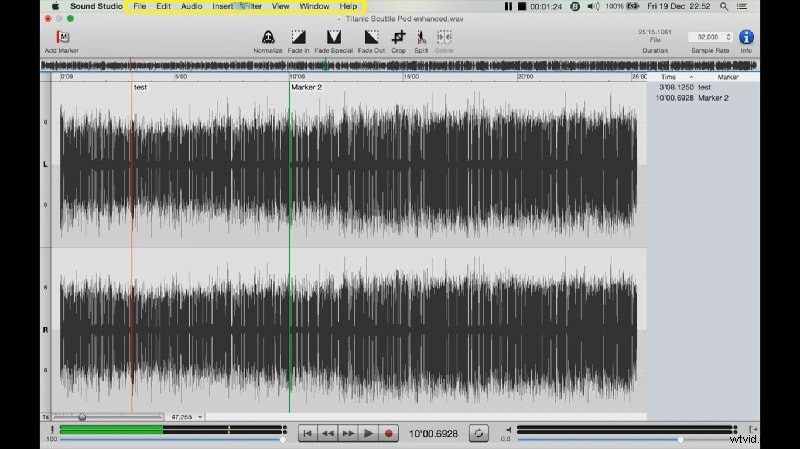Click the input level slider knob
The image size is (800, 449).
click(283, 439)
